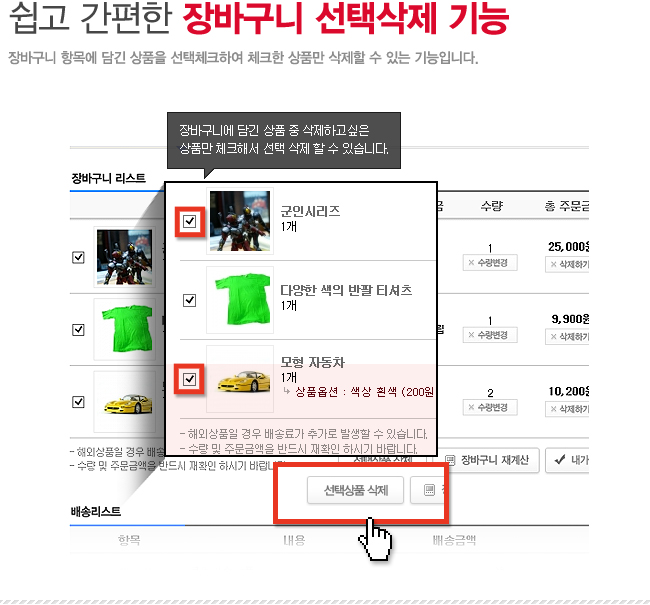
Task: Click 수량변경 for the 25,000원 item
Action: click(x=490, y=262)
